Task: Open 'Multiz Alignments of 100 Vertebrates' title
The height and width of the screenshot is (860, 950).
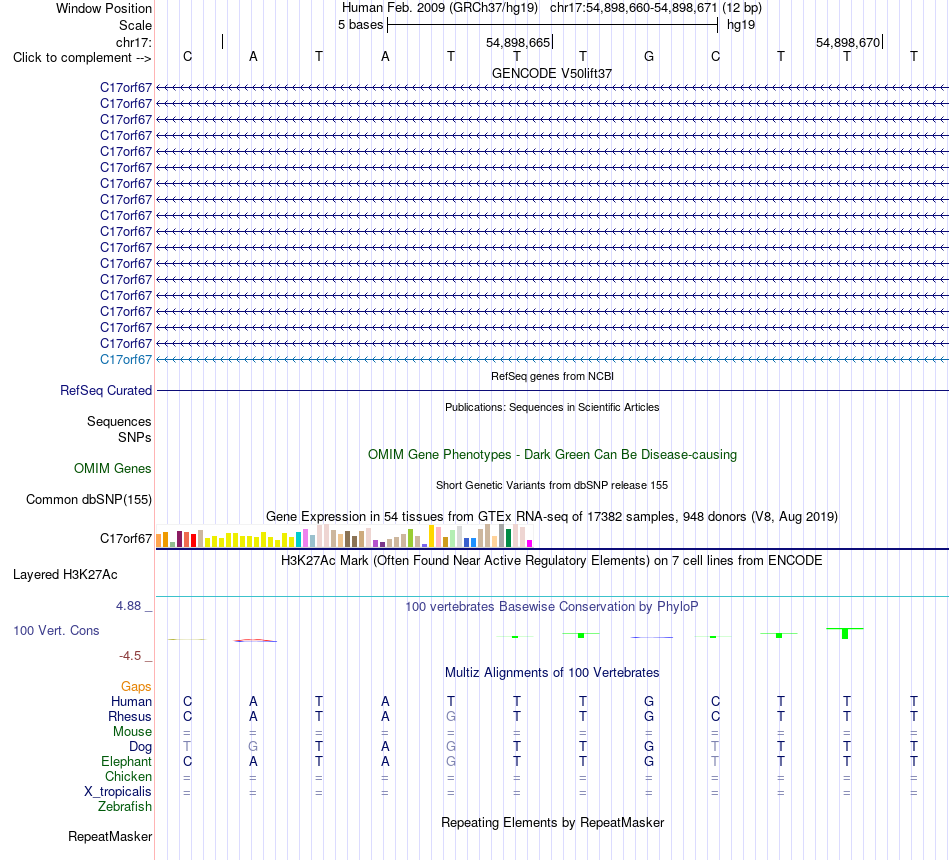Action: [x=552, y=673]
